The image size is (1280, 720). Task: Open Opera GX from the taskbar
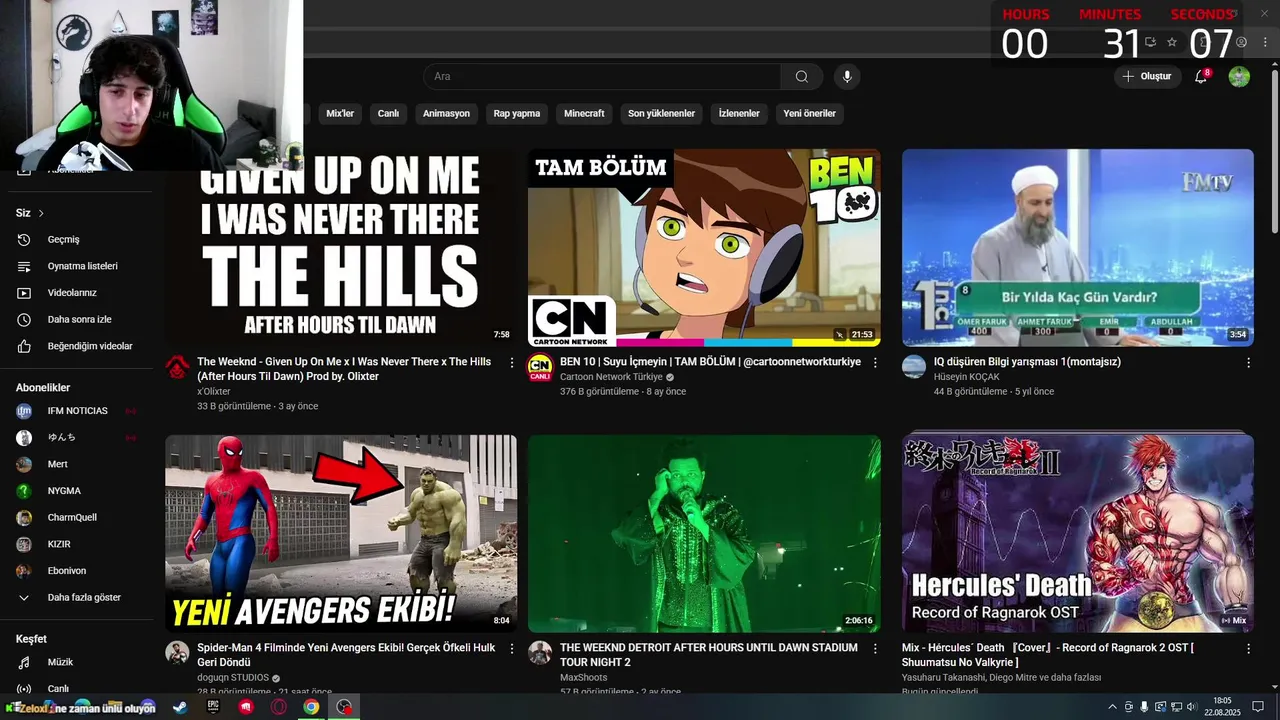279,707
